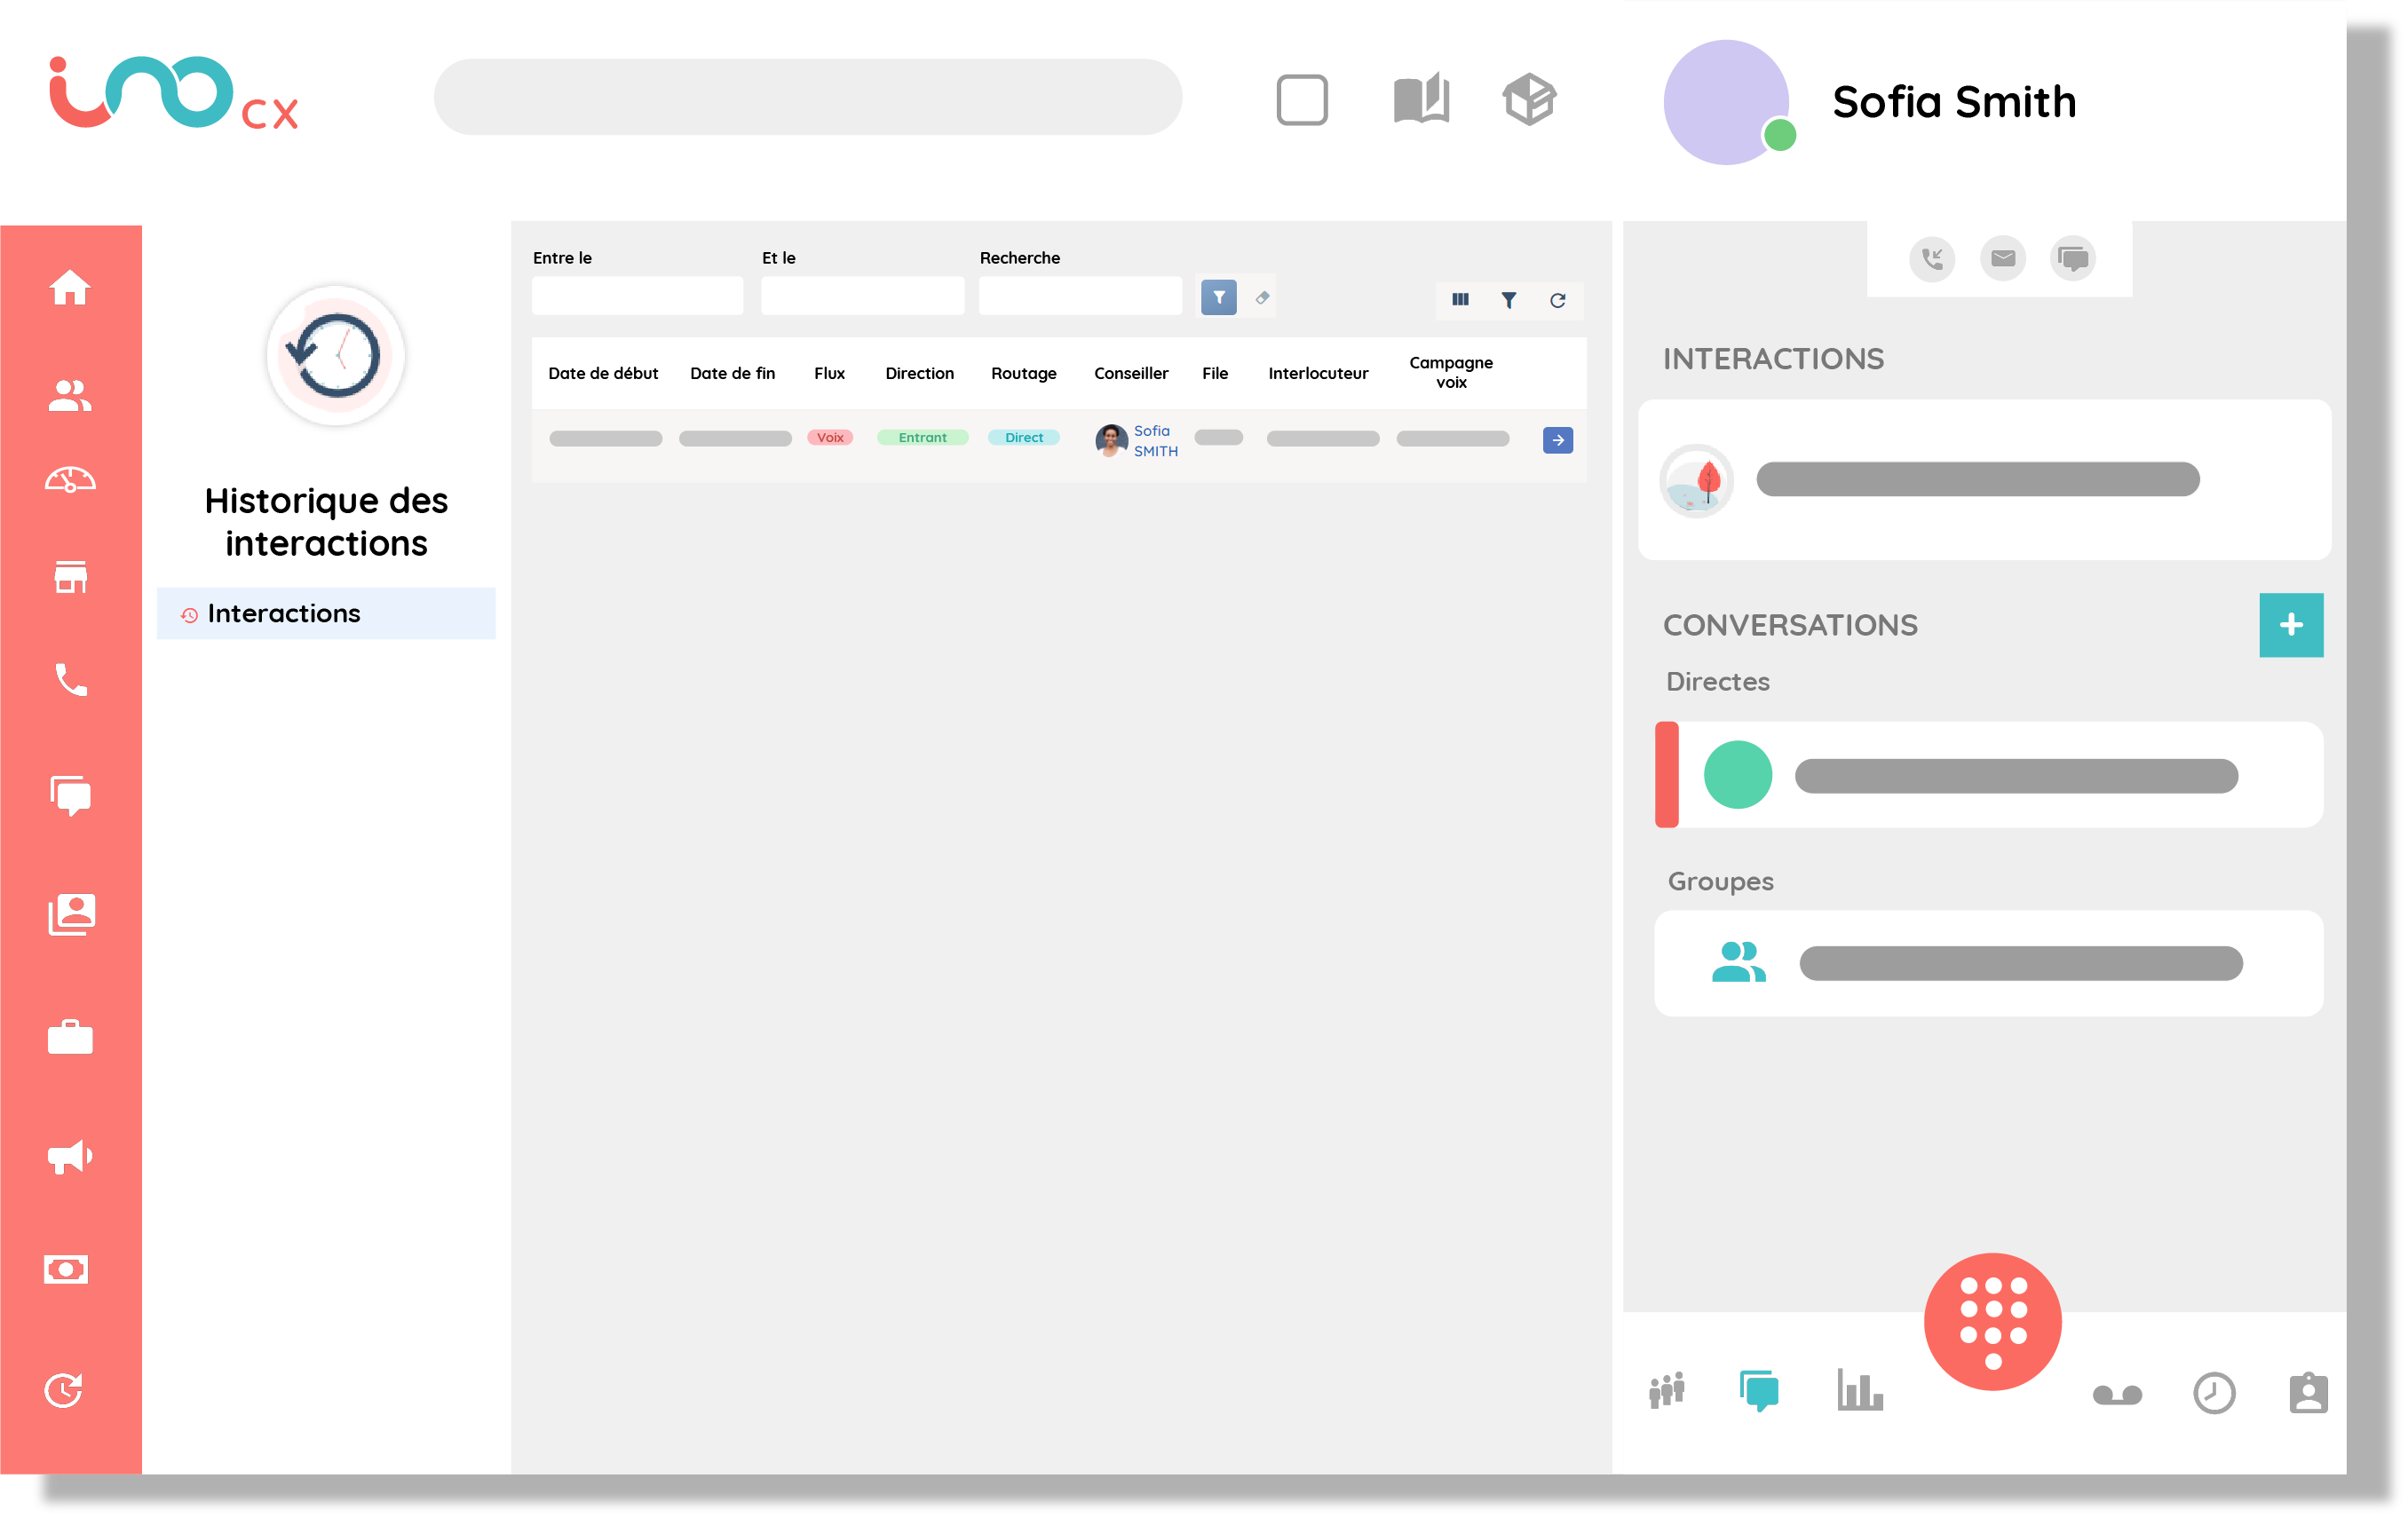Sort by File column header
The width and height of the screenshot is (2408, 1518).
(1214, 373)
